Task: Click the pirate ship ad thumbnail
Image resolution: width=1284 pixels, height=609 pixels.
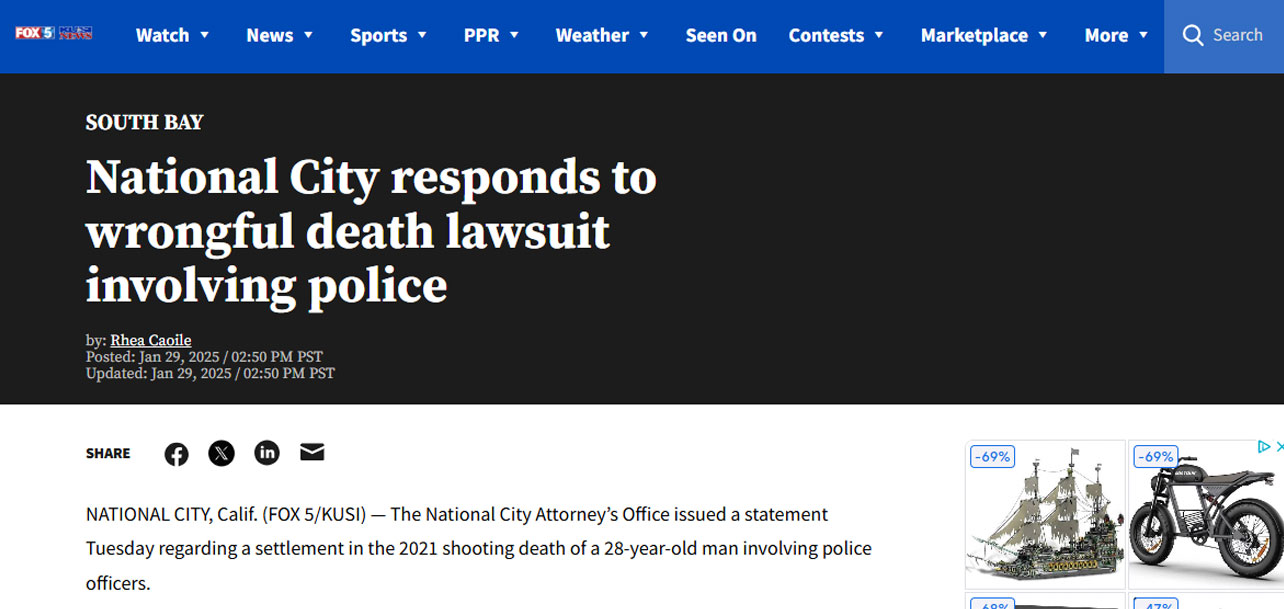Action: (1044, 520)
